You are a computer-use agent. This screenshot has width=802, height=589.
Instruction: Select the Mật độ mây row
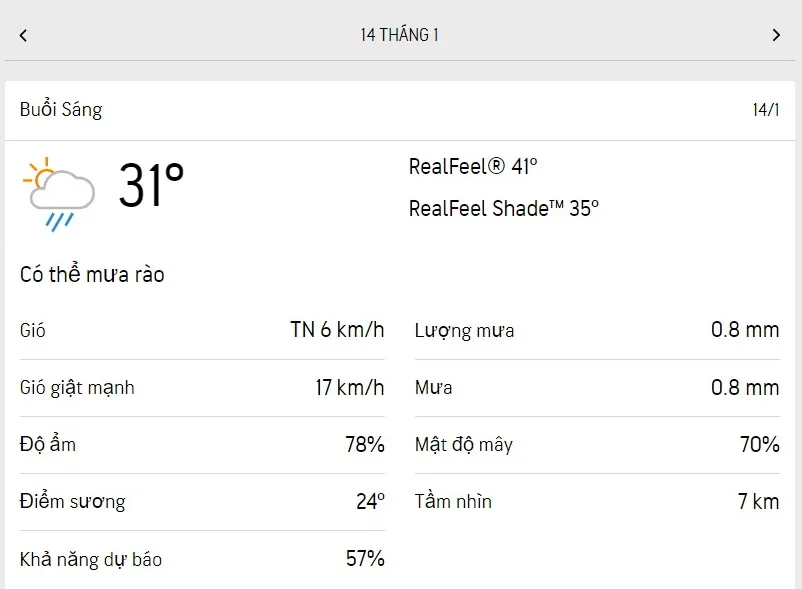tap(596, 444)
